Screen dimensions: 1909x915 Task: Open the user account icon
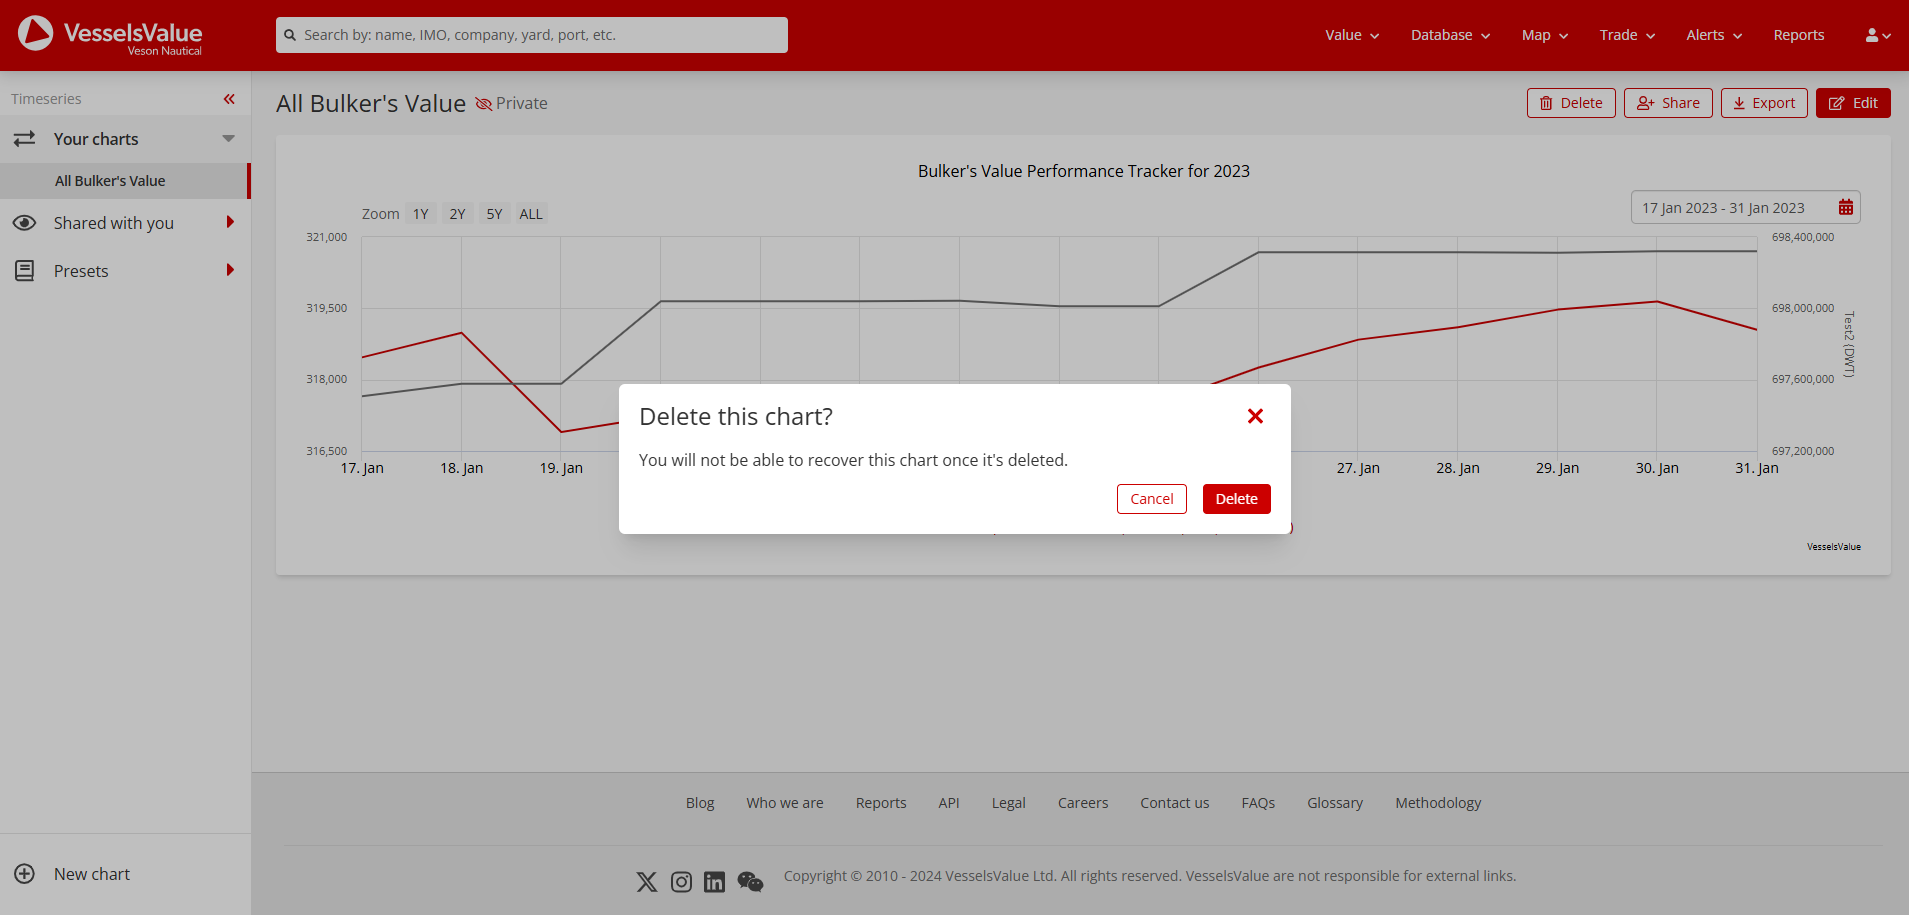[1875, 34]
